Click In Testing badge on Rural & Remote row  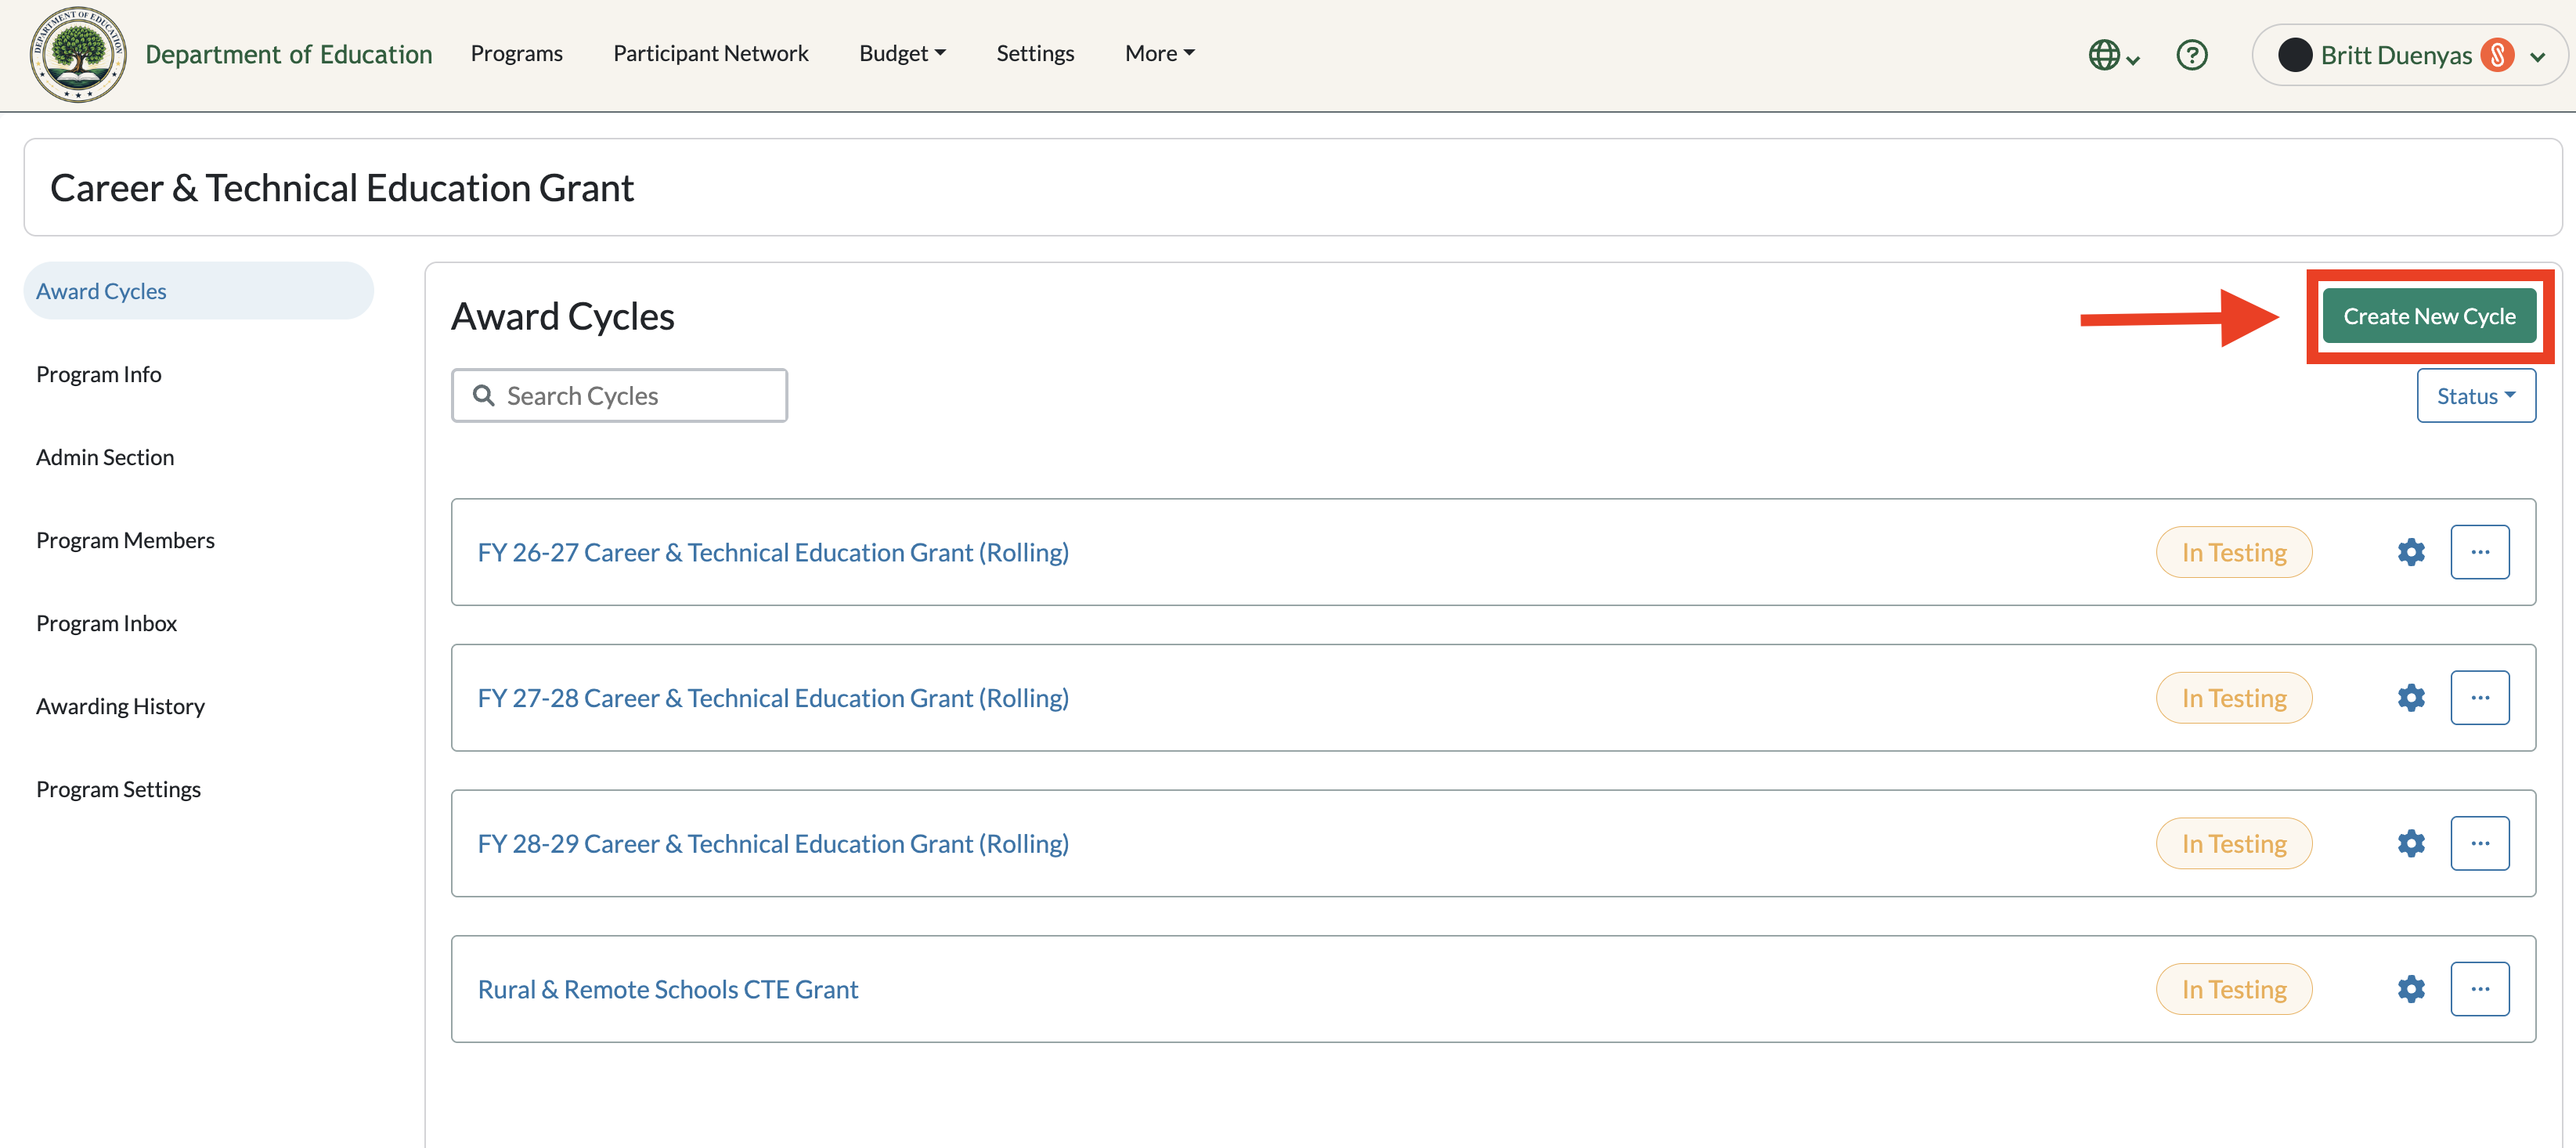[2234, 990]
